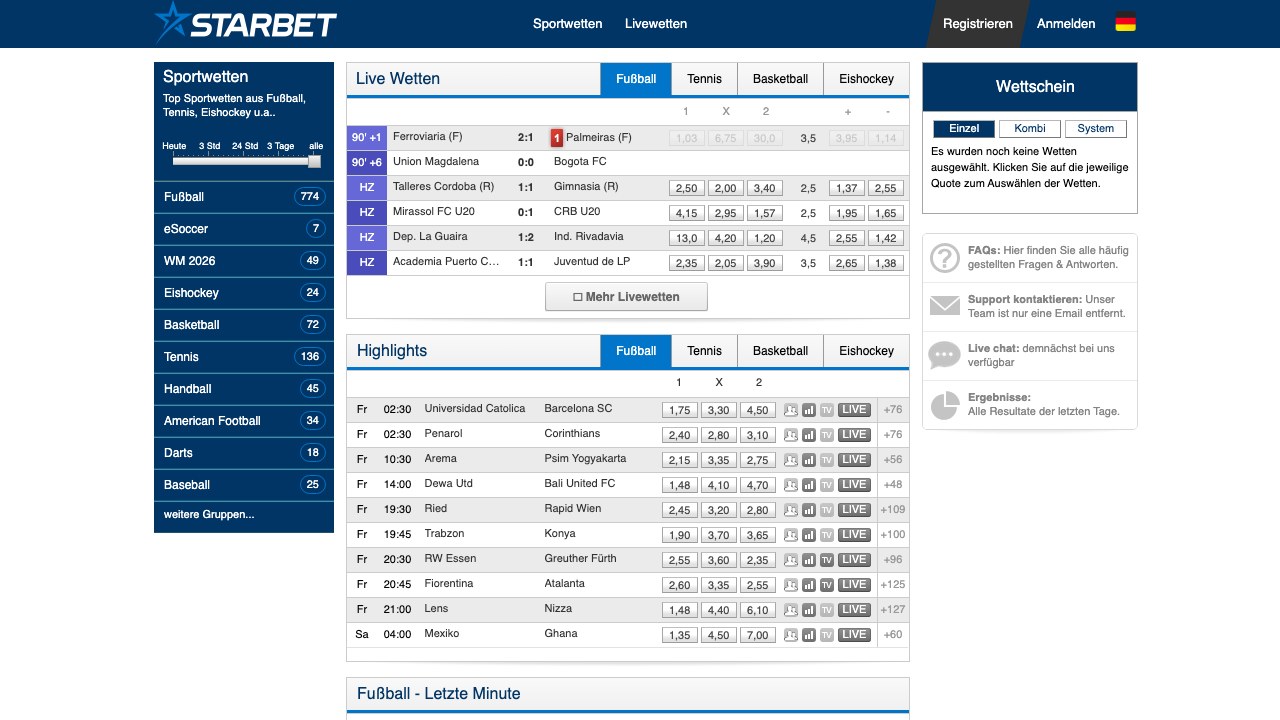Expand +109 more bets for Ried match
The width and height of the screenshot is (1280, 720).
[x=893, y=510]
